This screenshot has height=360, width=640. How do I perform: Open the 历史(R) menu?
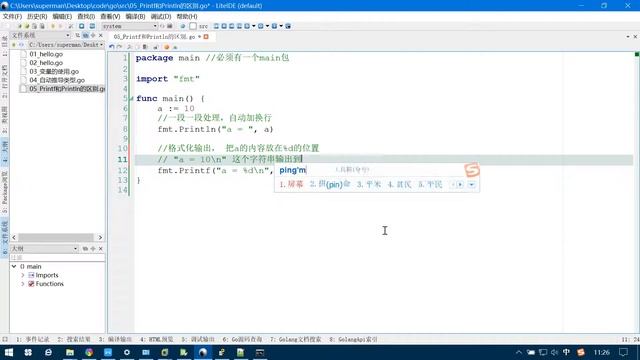tap(37, 16)
